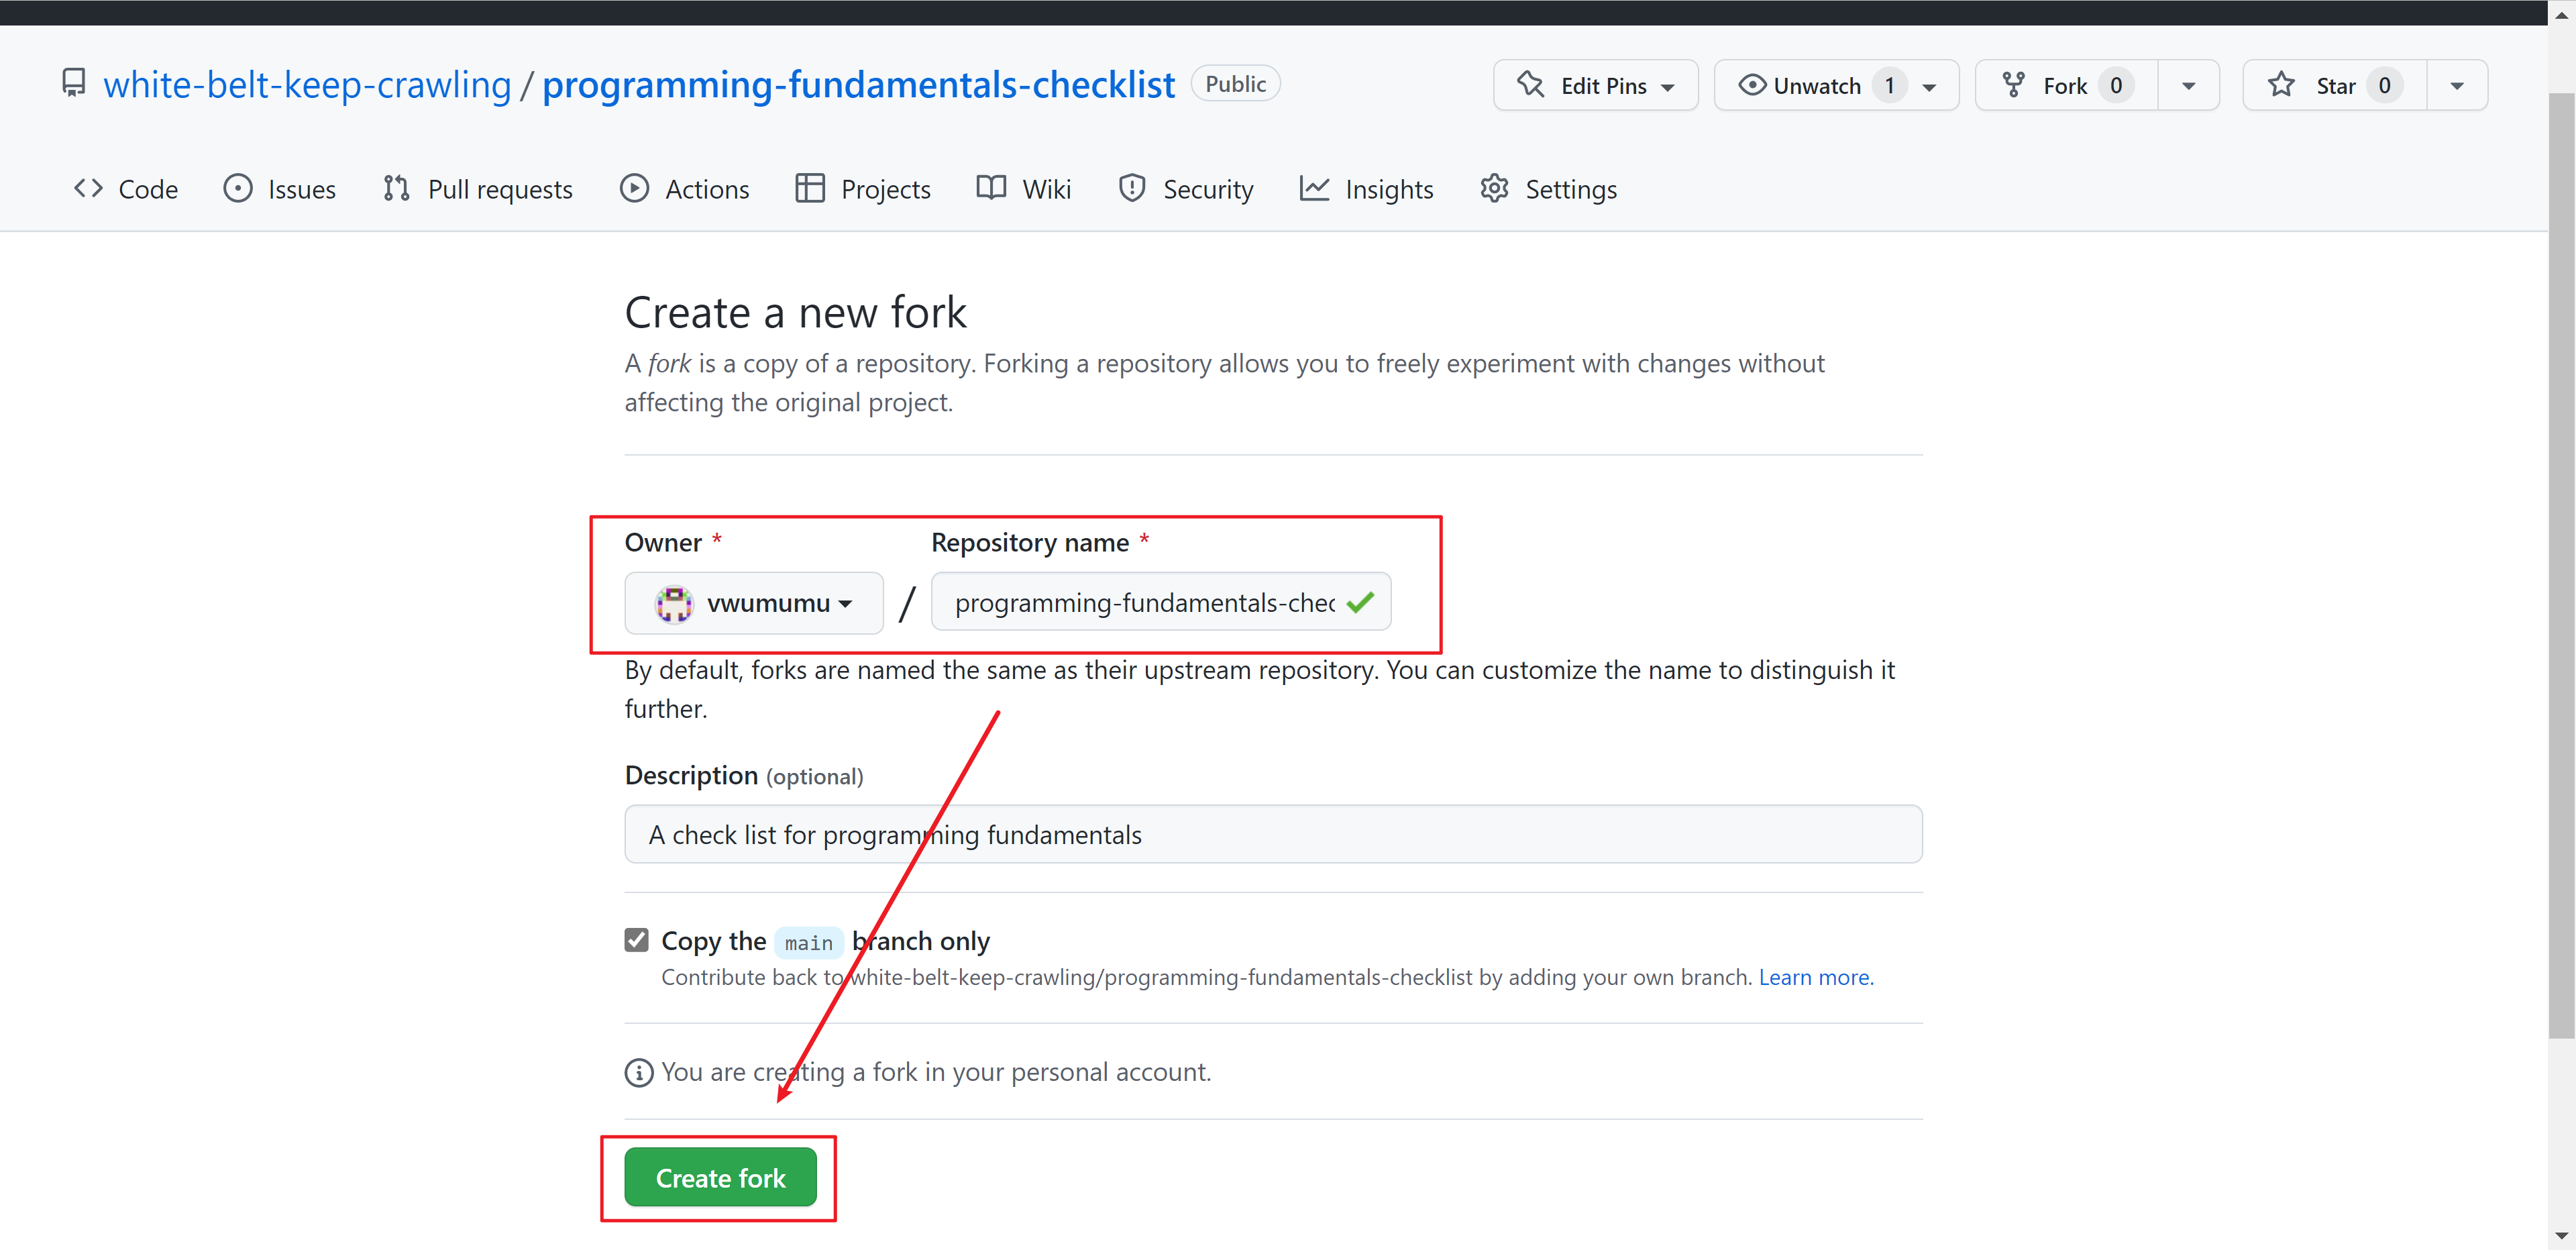
Task: Open the Star lists dropdown arrow
Action: 2456,86
